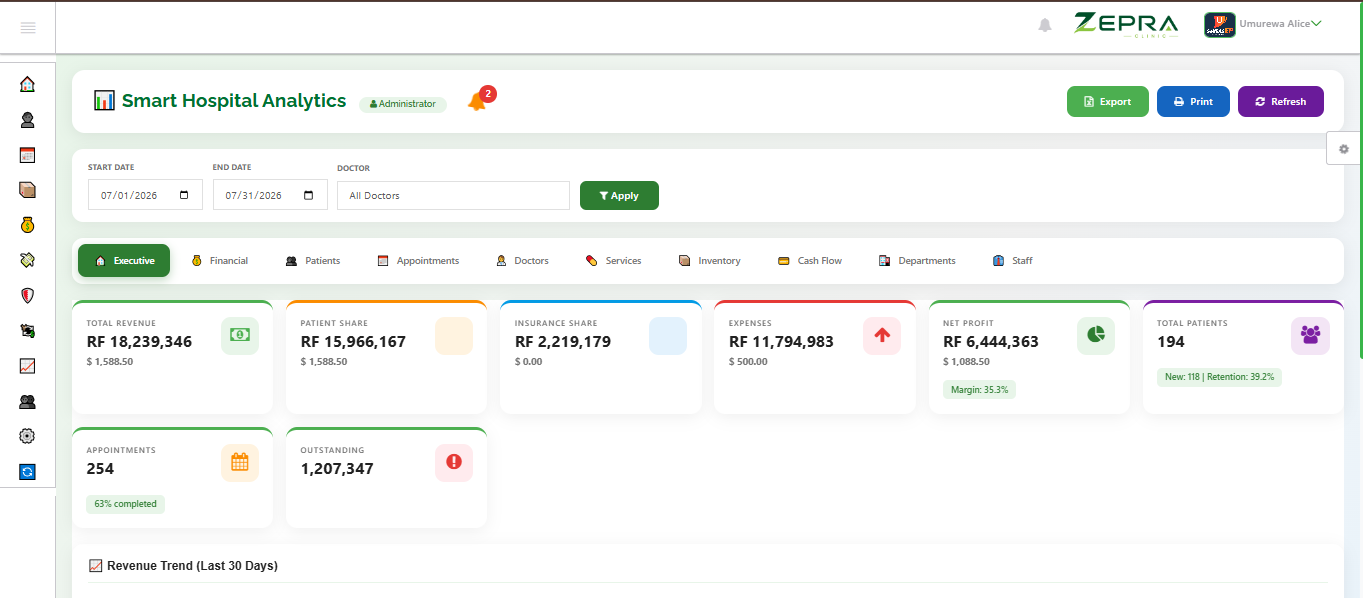Switch to the Staff tab
The image size is (1363, 598).
[1012, 260]
